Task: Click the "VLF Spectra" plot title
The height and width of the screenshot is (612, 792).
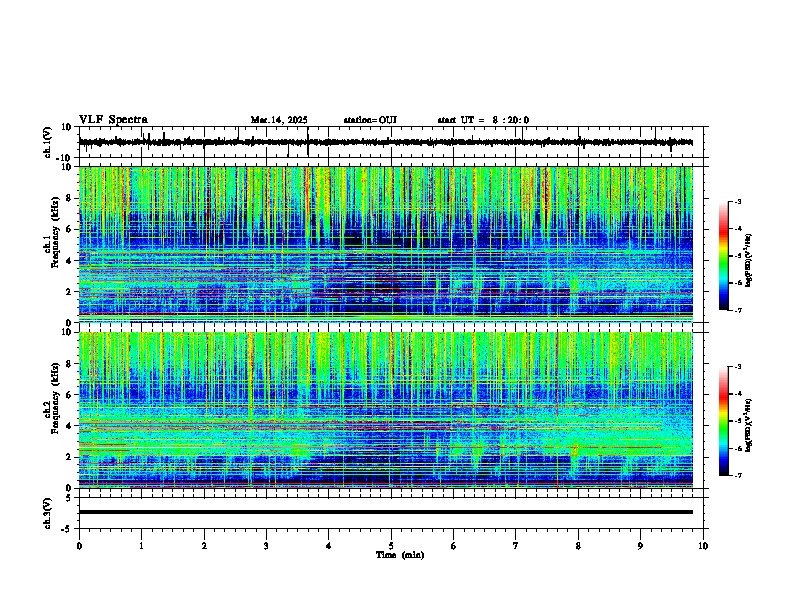Action: [113, 120]
